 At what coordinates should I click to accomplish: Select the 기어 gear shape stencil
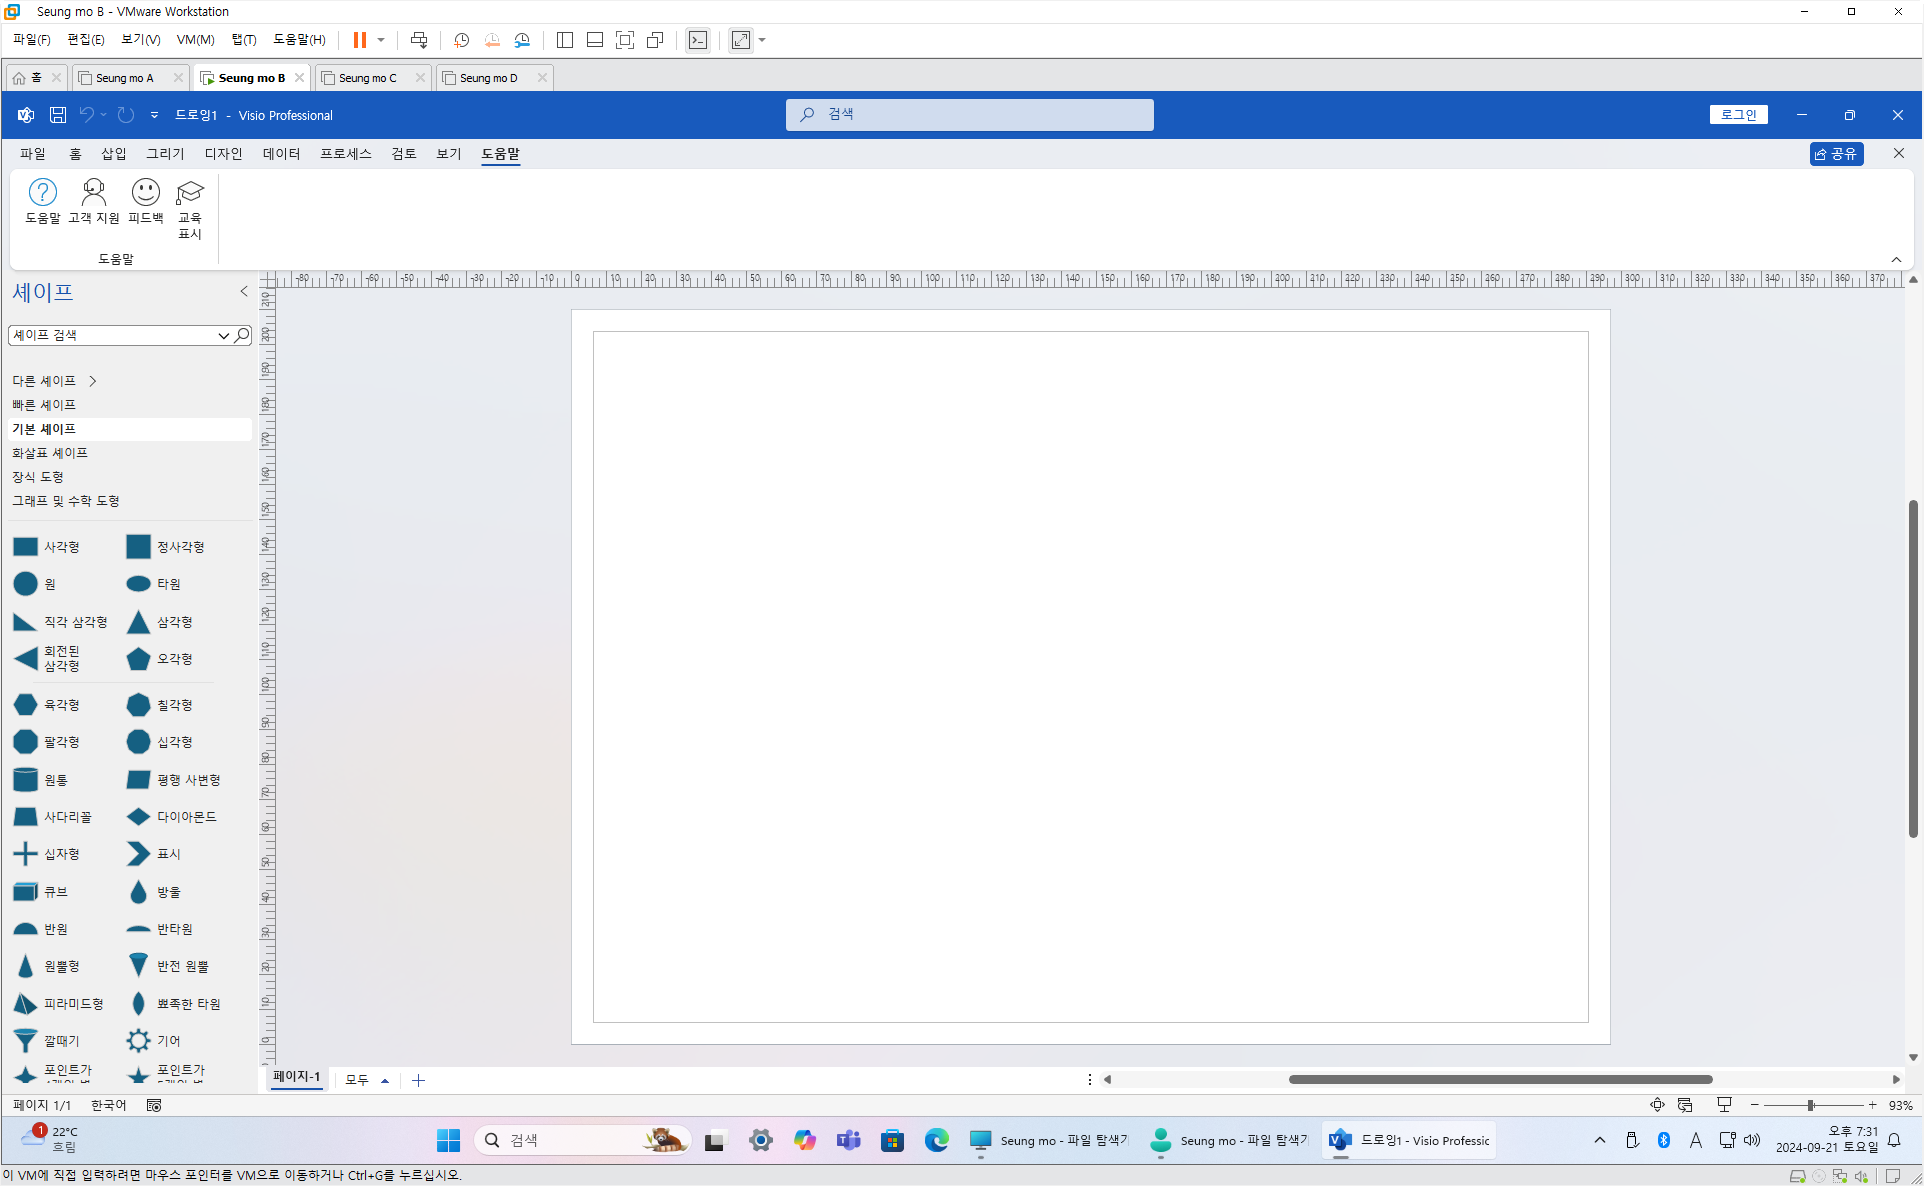[x=139, y=1041]
